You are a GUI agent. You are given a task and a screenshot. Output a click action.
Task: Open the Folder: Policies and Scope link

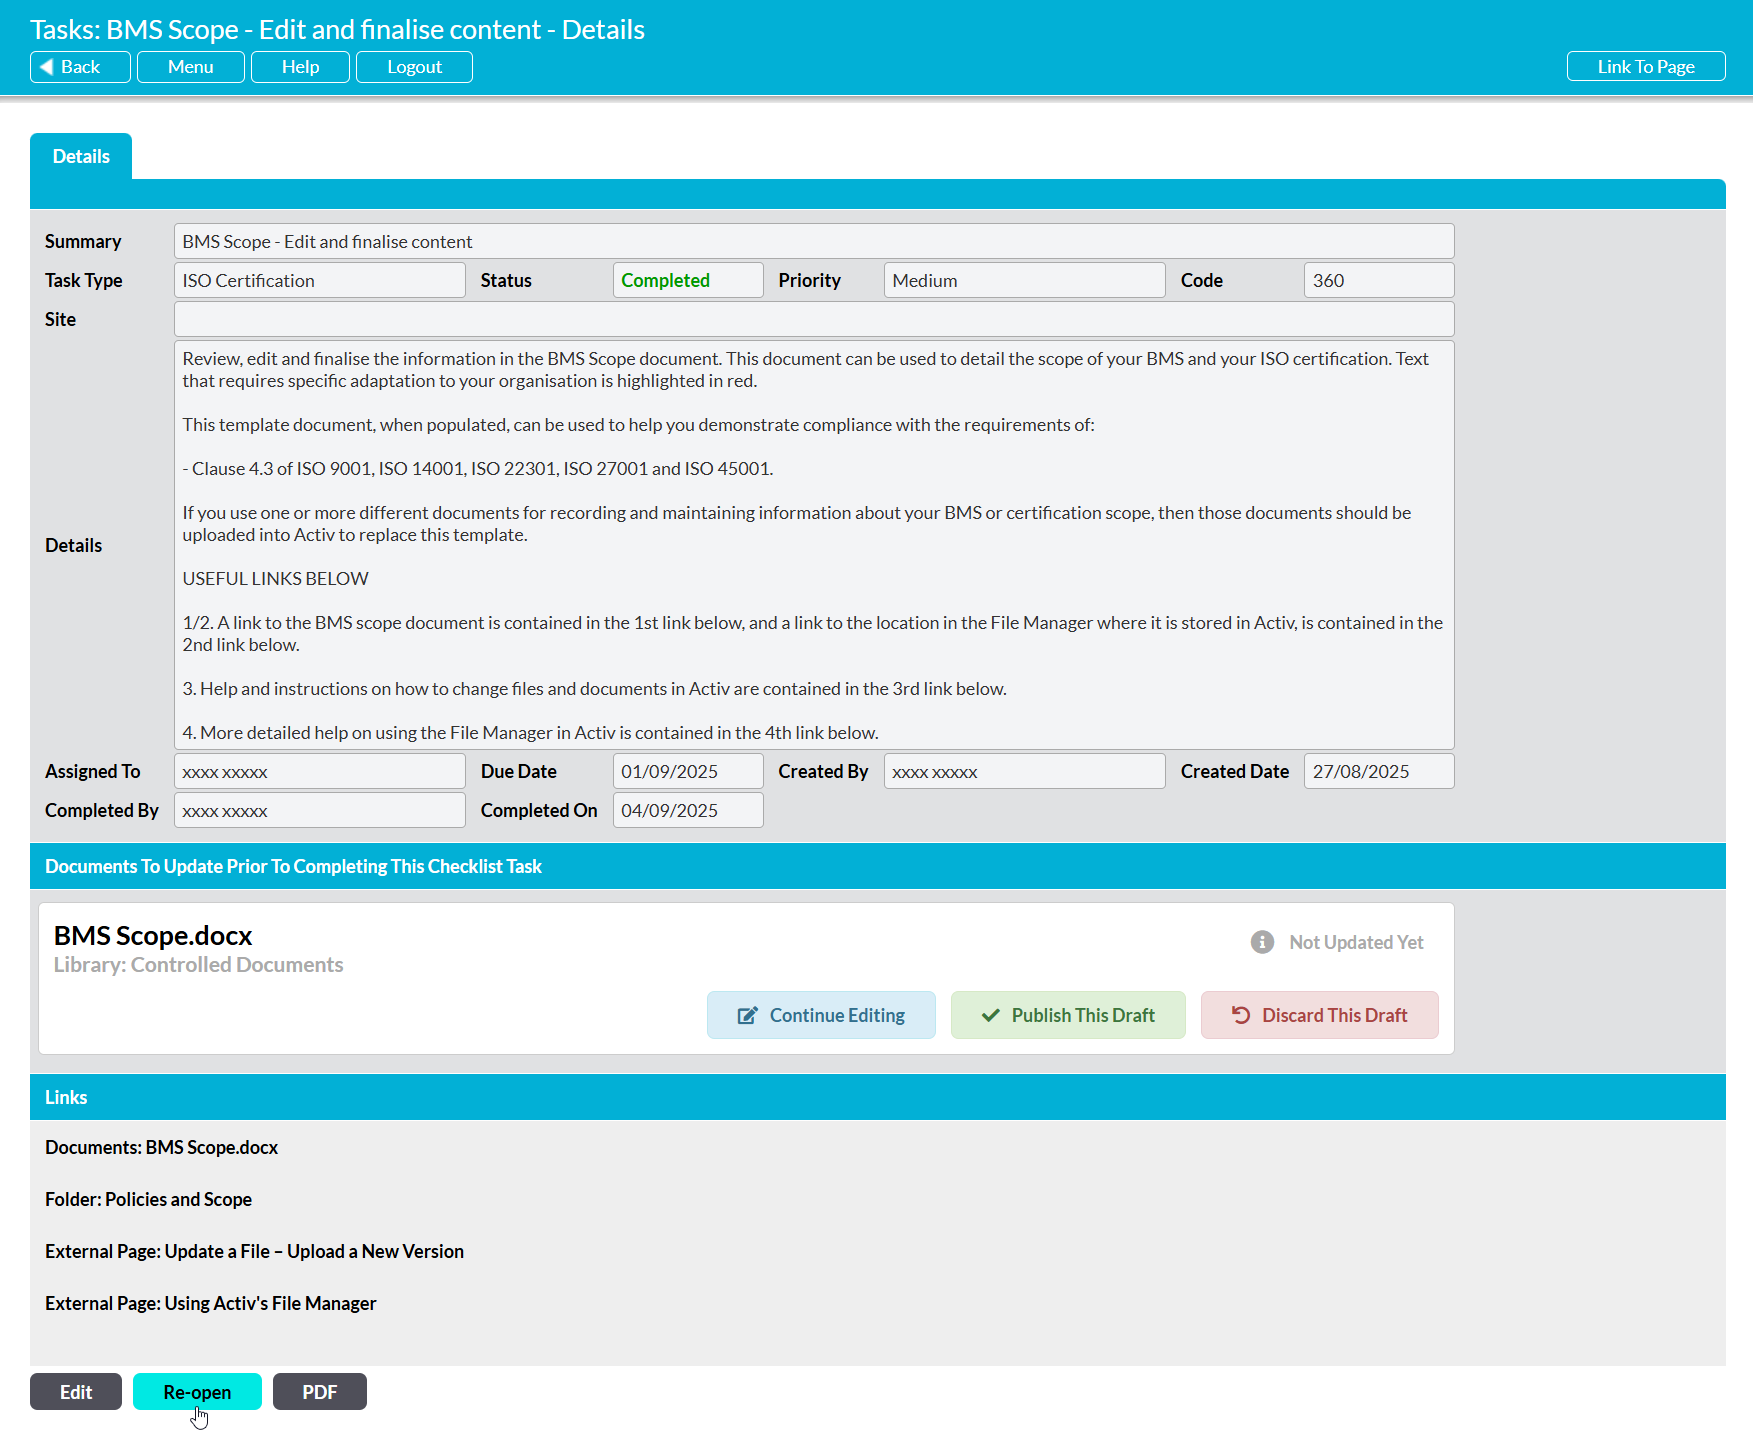tap(148, 1200)
